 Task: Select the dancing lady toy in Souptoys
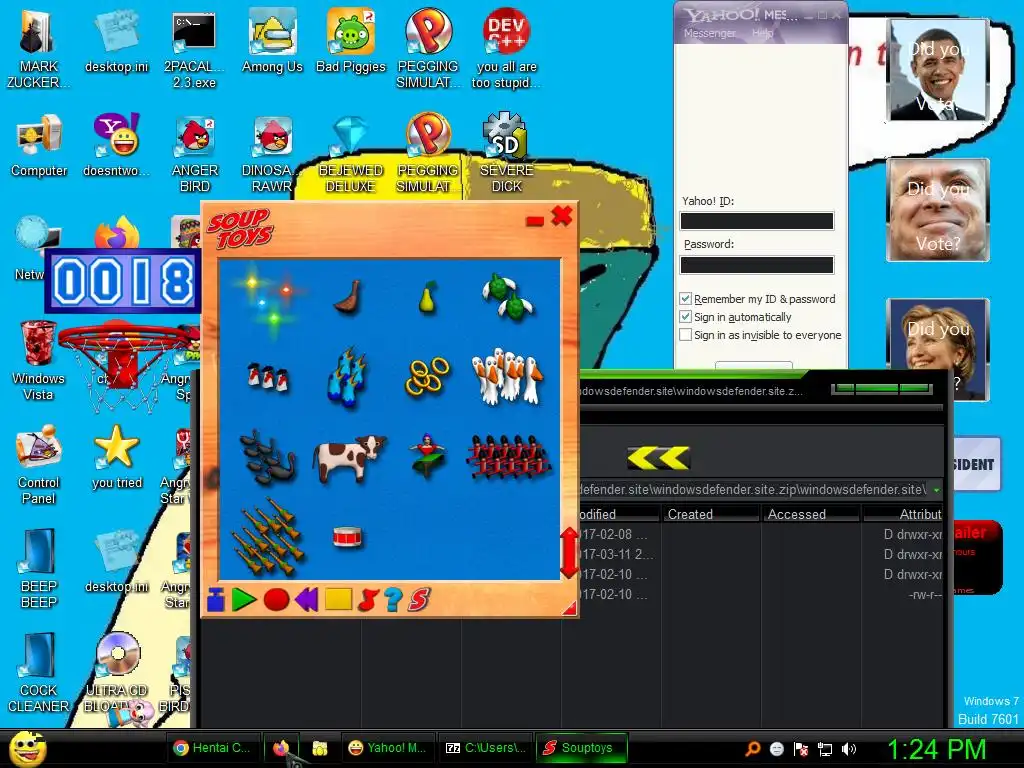(428, 455)
